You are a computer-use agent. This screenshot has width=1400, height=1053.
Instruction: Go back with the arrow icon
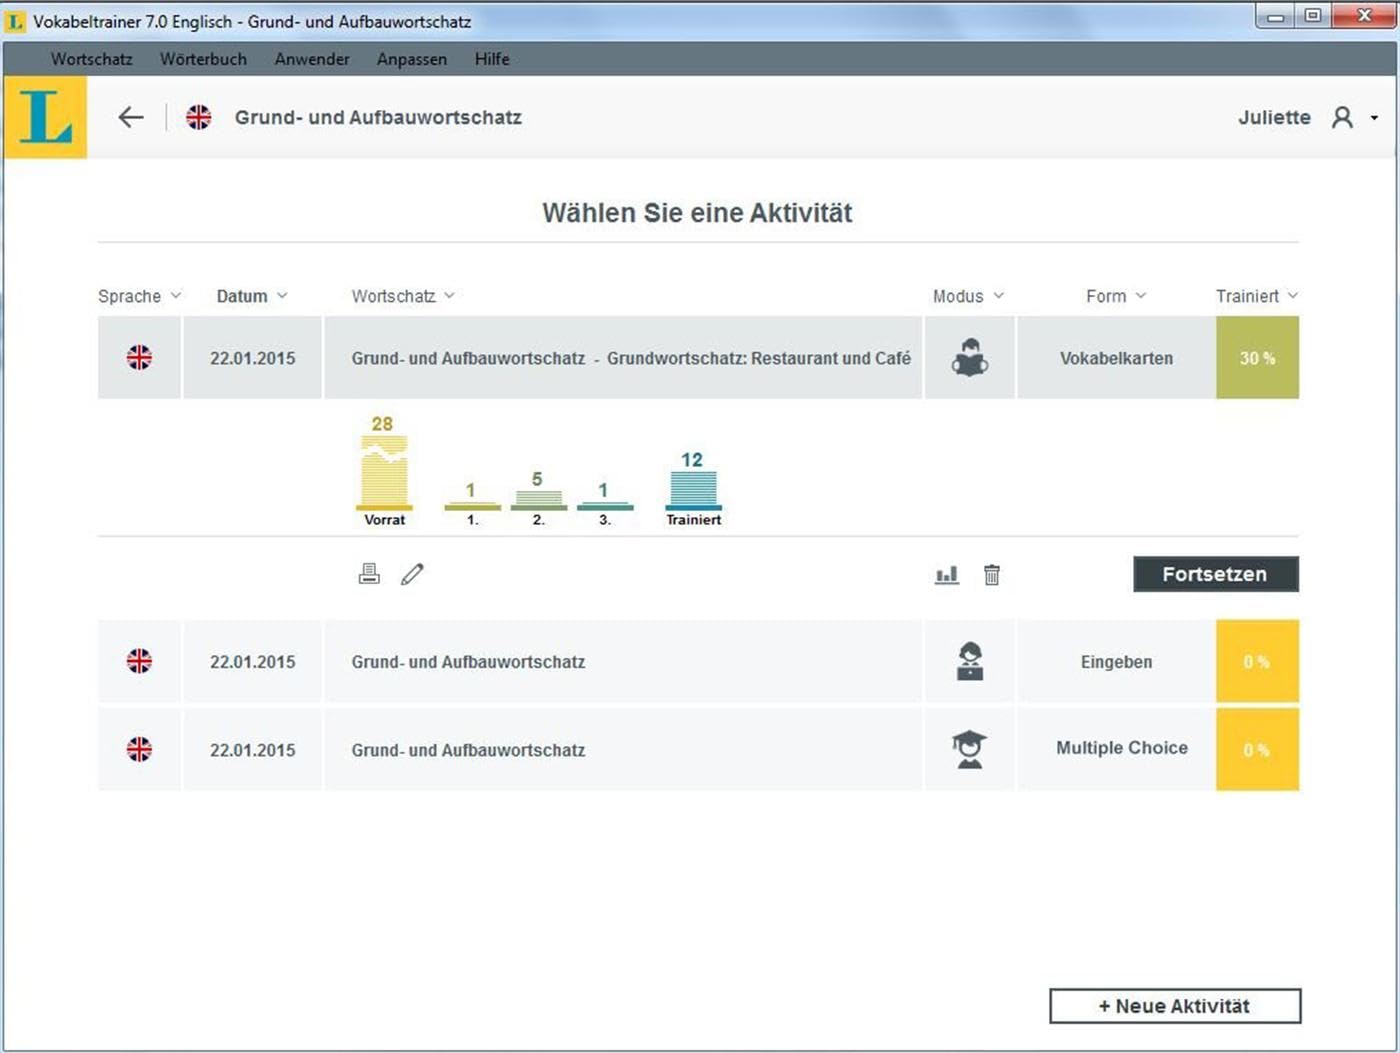(131, 117)
